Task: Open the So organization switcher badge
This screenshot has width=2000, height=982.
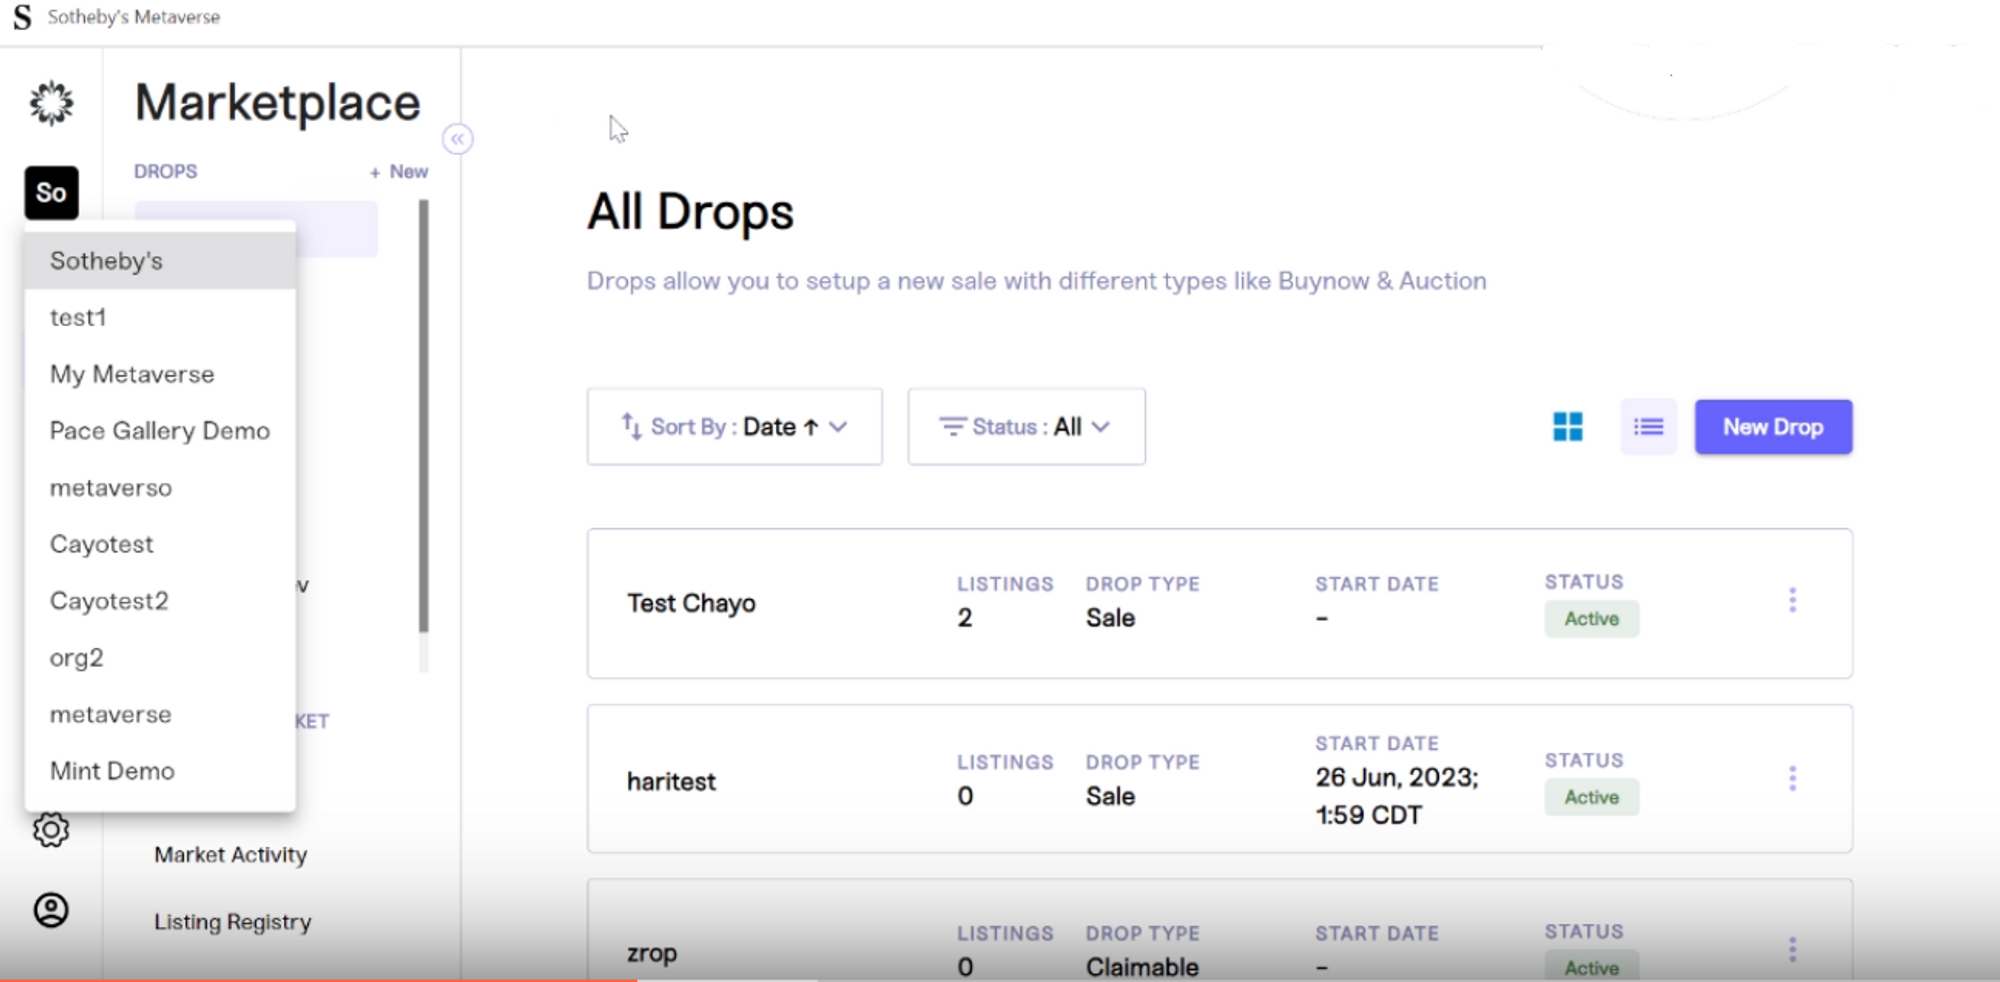Action: click(x=51, y=192)
